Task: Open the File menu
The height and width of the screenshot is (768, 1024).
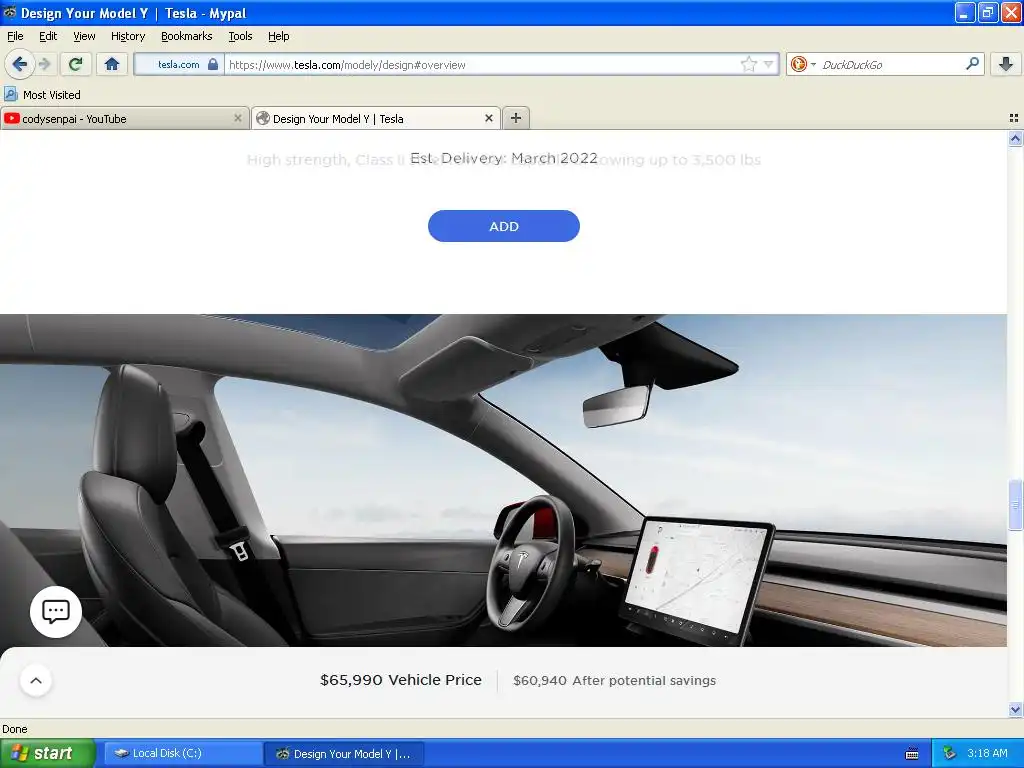Action: pyautogui.click(x=15, y=36)
